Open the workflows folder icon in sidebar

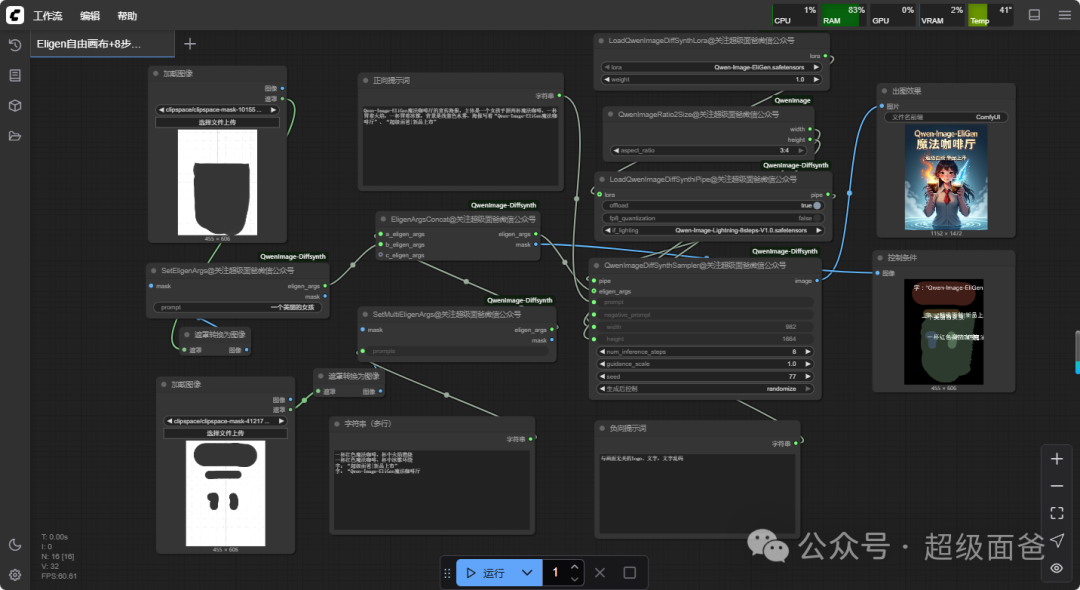(x=14, y=136)
